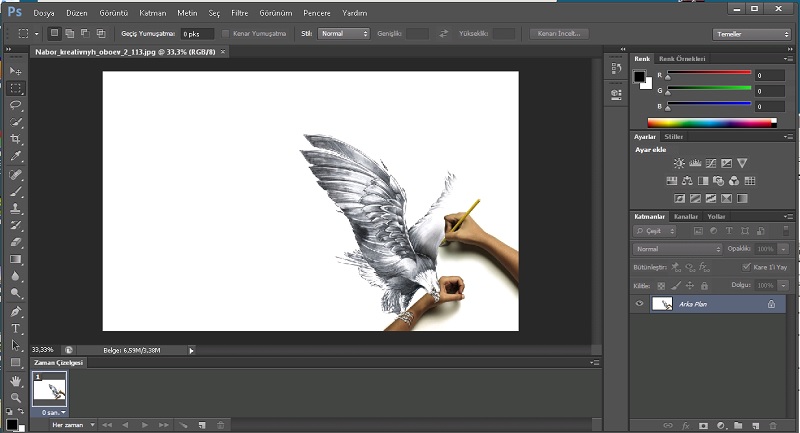Screen dimensions: 800x433
Task: Hide the Arka Plan layer
Action: click(x=640, y=303)
